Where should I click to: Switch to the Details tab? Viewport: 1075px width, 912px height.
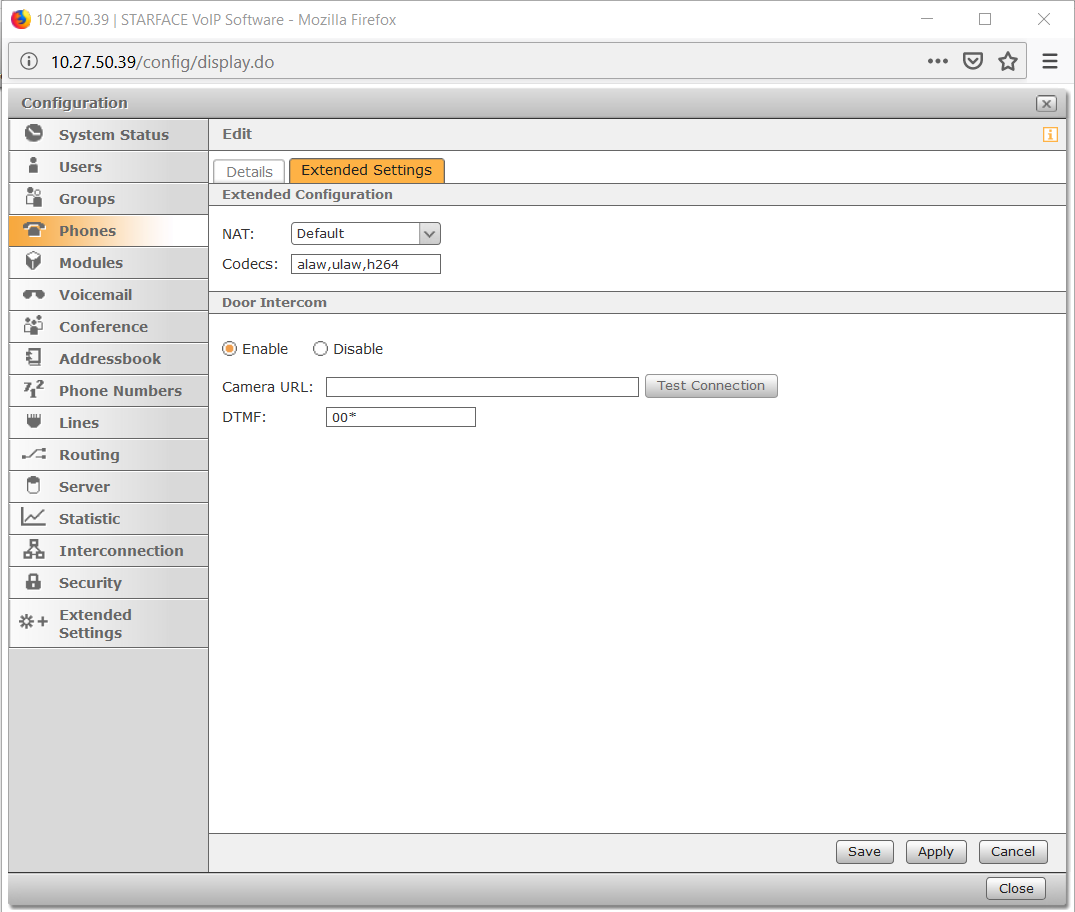coord(249,171)
